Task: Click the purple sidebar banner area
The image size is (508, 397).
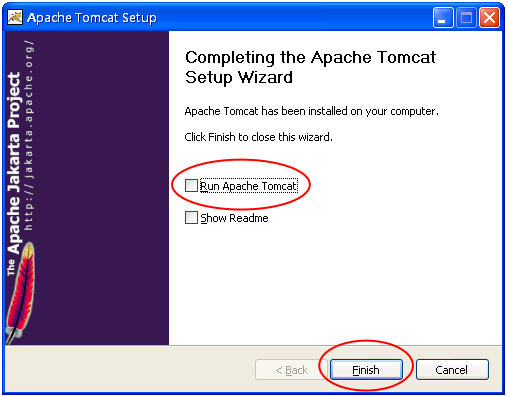Action: tap(87, 188)
